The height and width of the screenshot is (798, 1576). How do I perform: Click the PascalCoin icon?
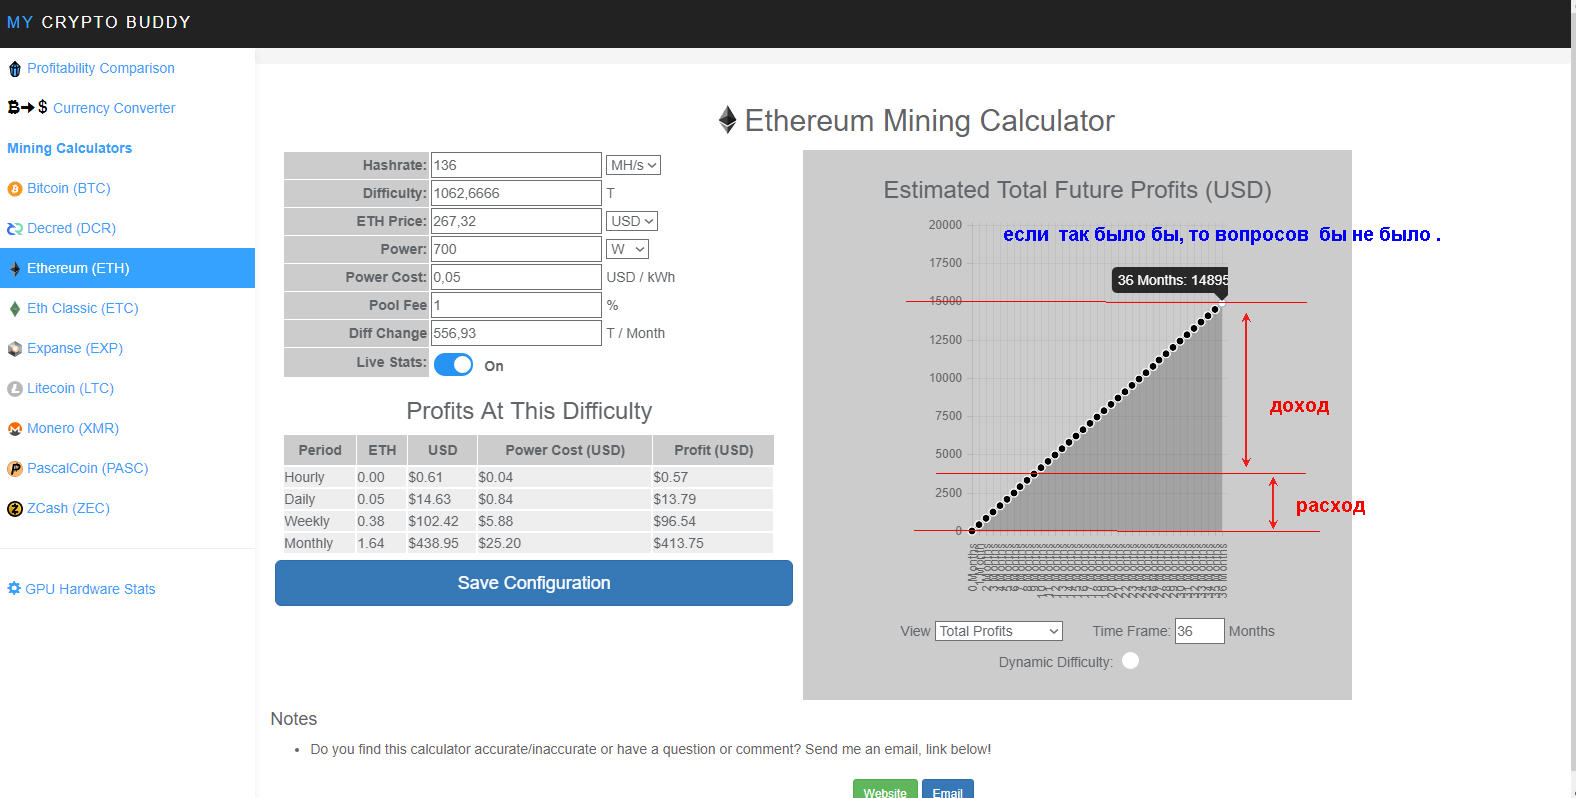point(15,469)
